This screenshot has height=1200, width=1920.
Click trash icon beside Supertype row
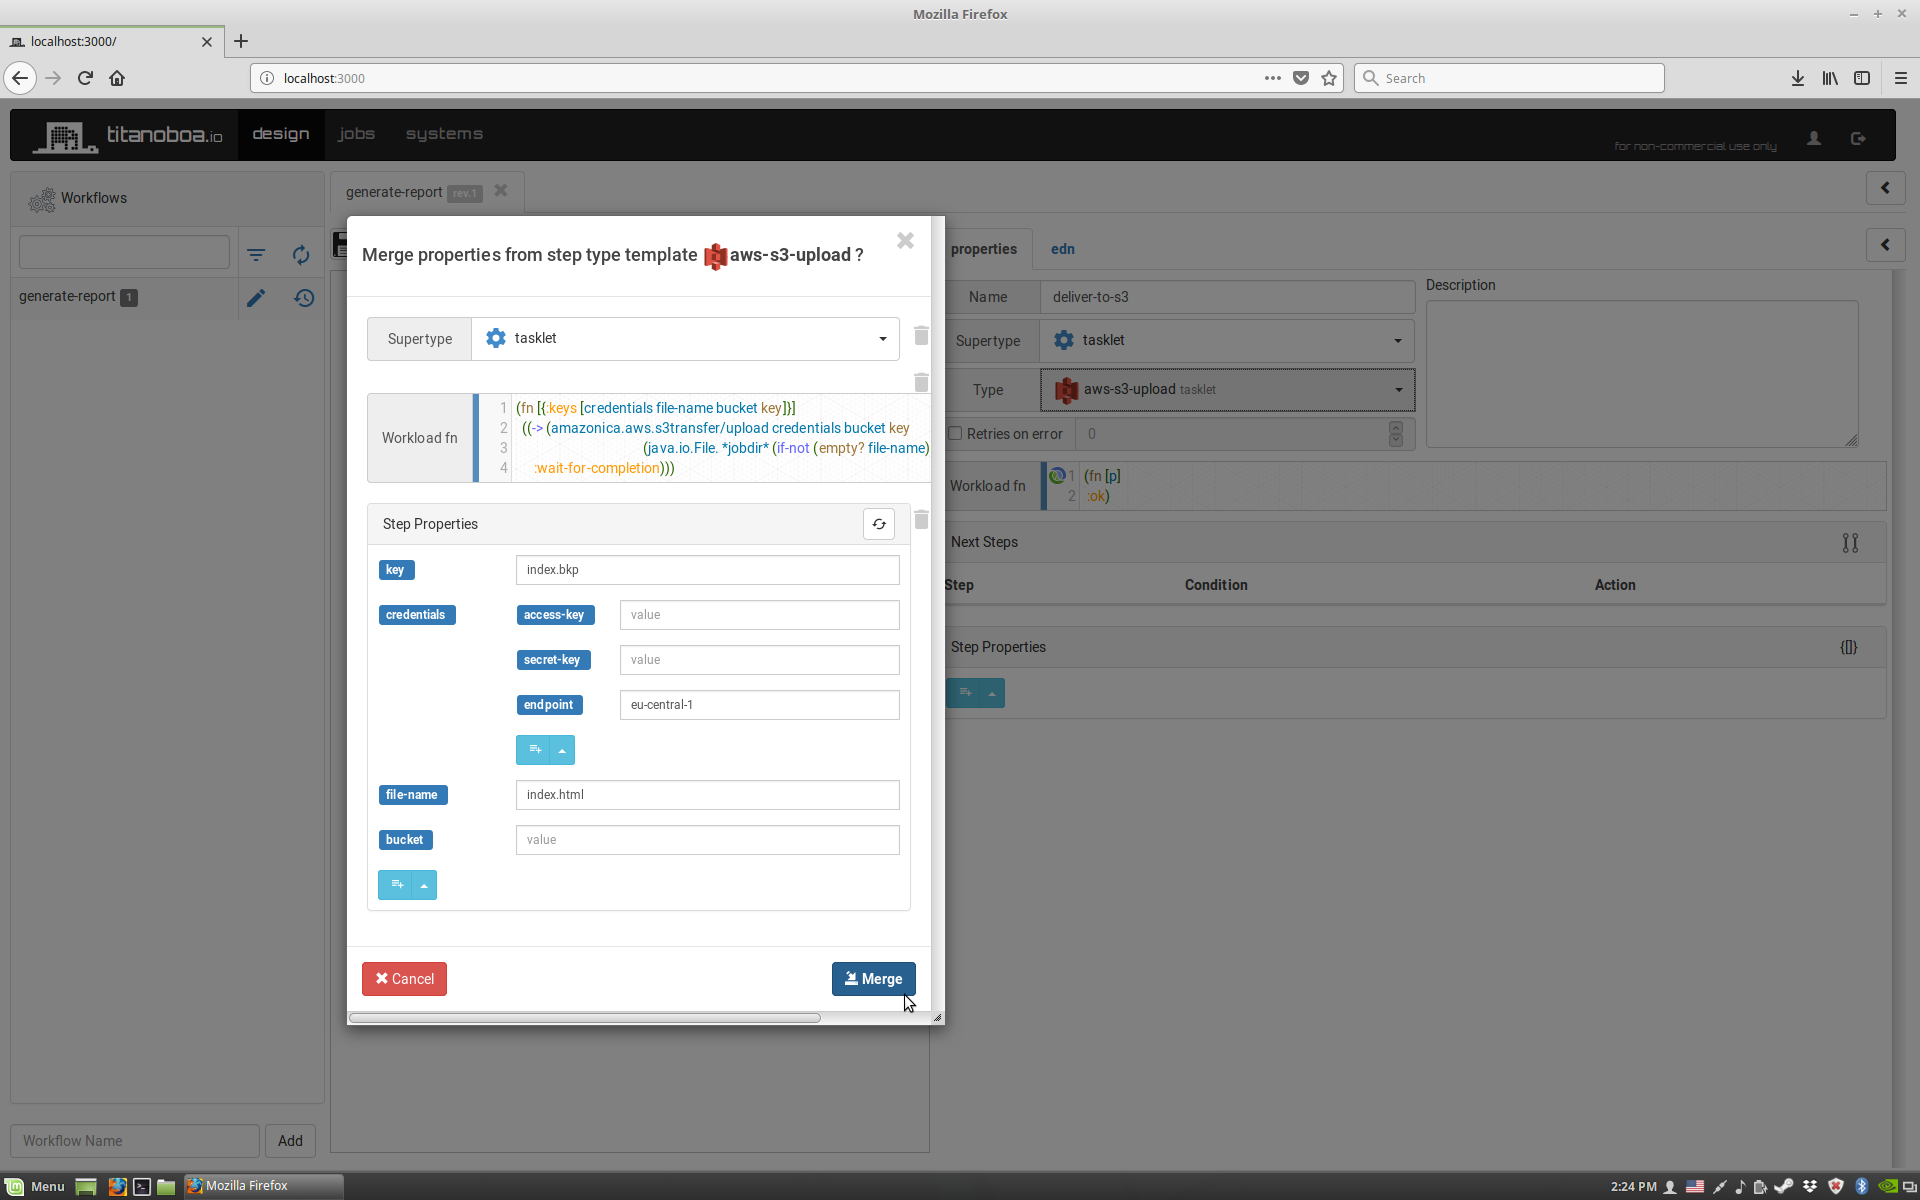pos(921,336)
